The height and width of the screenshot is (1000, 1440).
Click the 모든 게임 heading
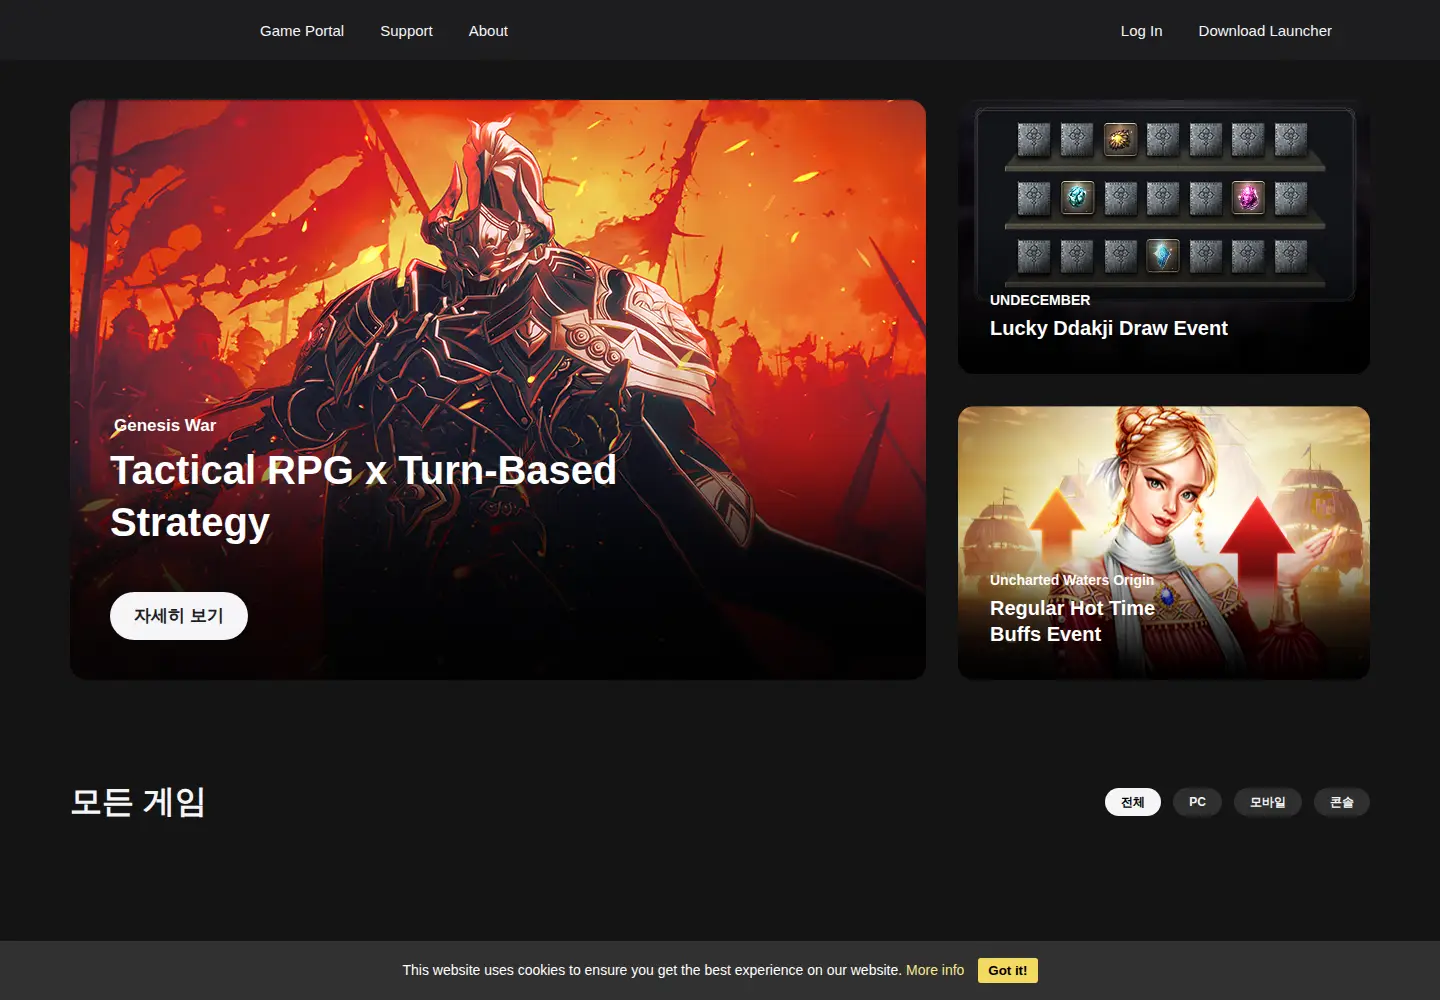[138, 802]
